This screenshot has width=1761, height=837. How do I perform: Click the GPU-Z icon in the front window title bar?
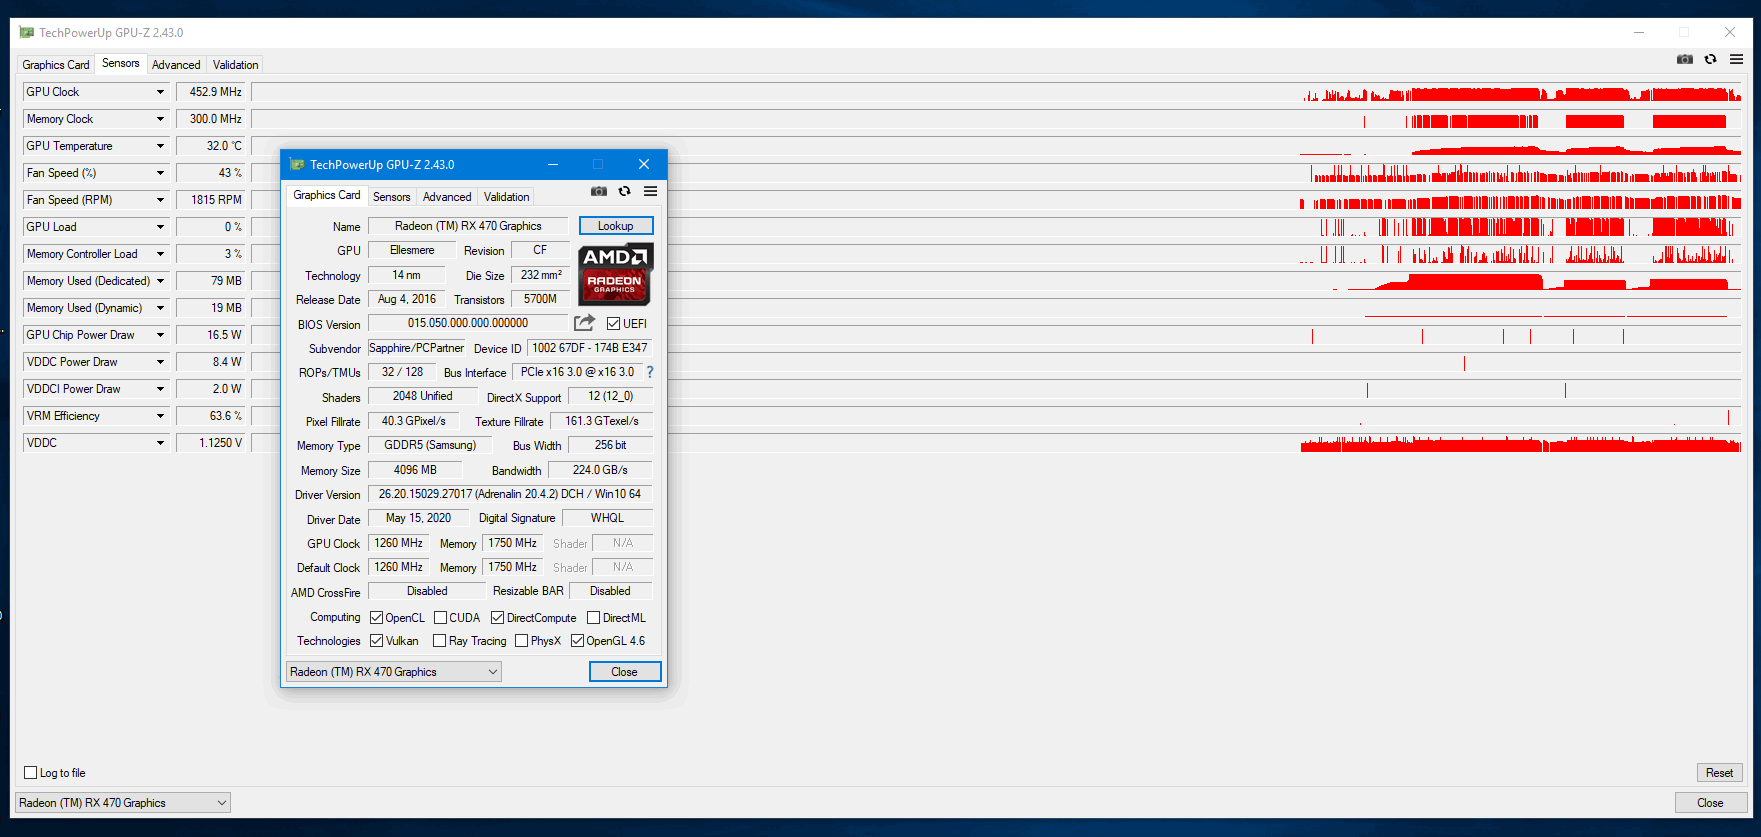click(296, 164)
